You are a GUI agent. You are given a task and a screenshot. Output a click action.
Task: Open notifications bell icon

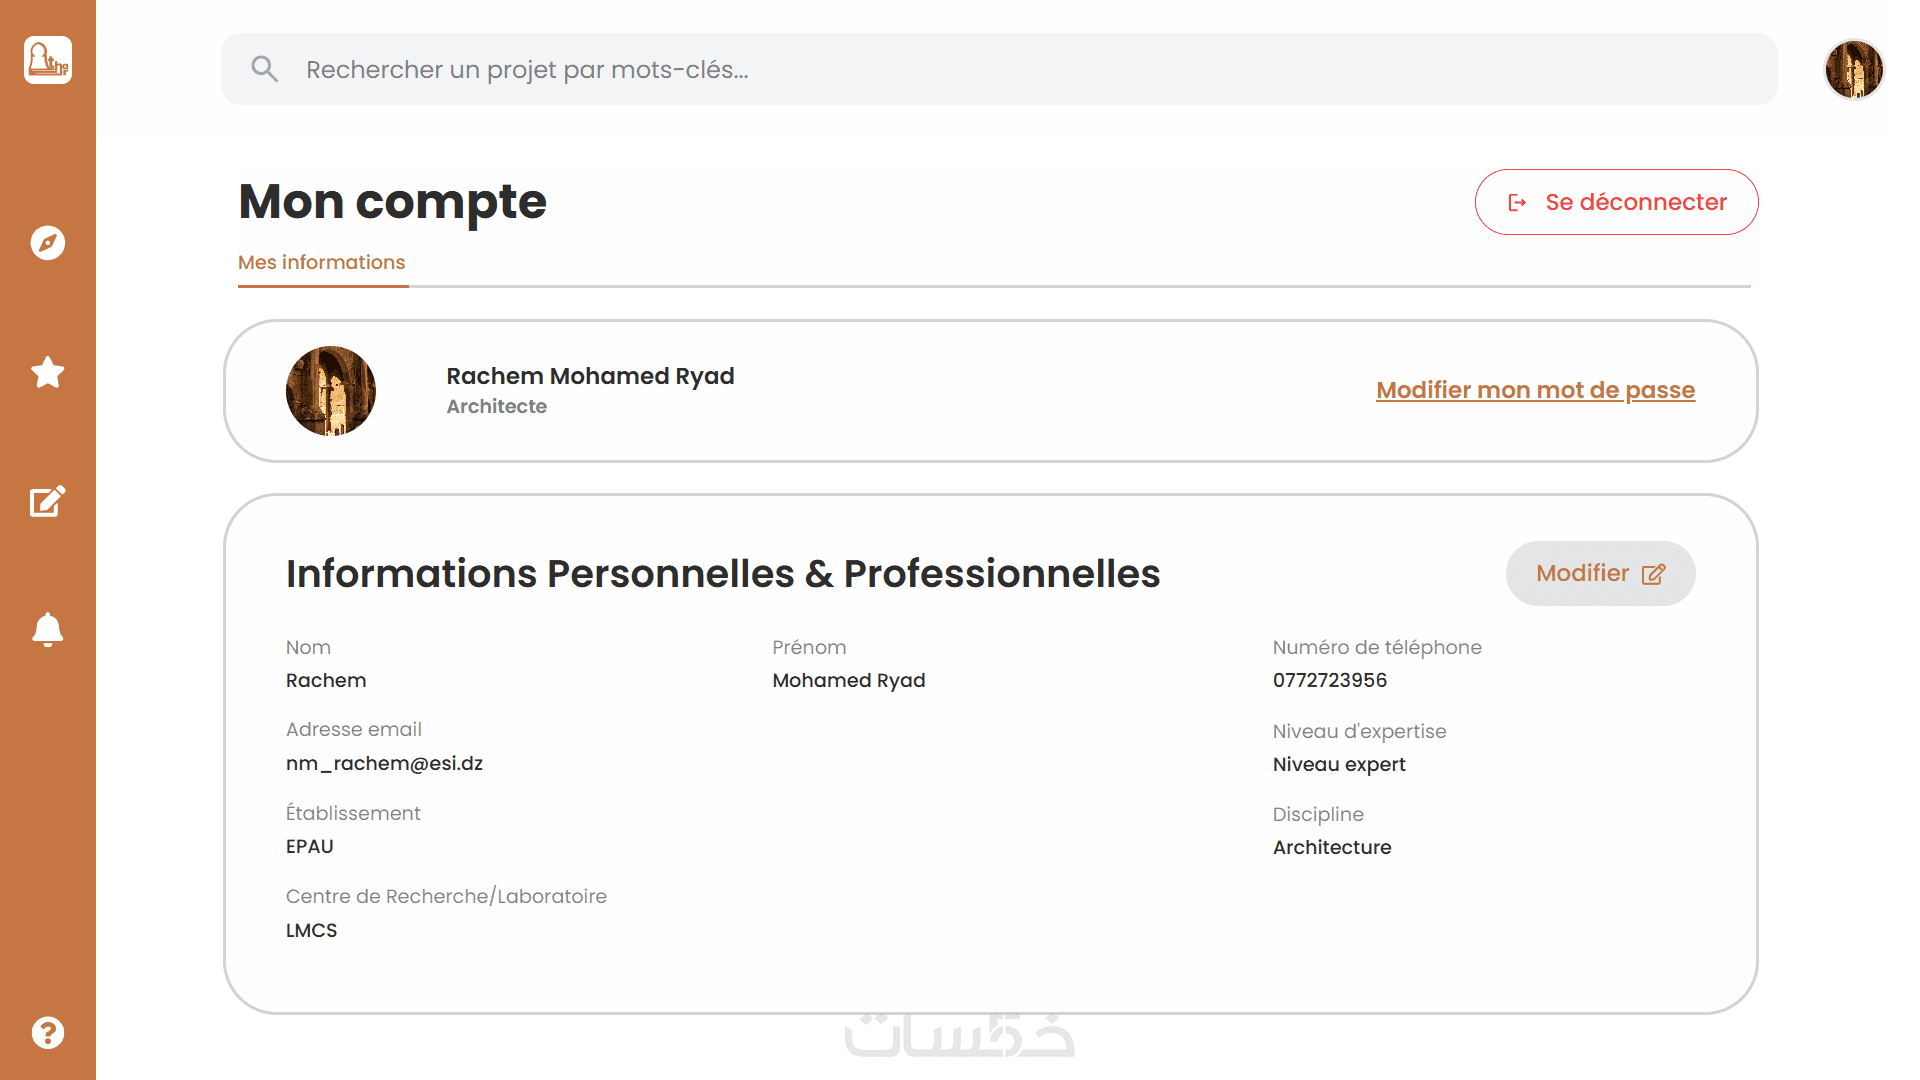click(x=48, y=630)
